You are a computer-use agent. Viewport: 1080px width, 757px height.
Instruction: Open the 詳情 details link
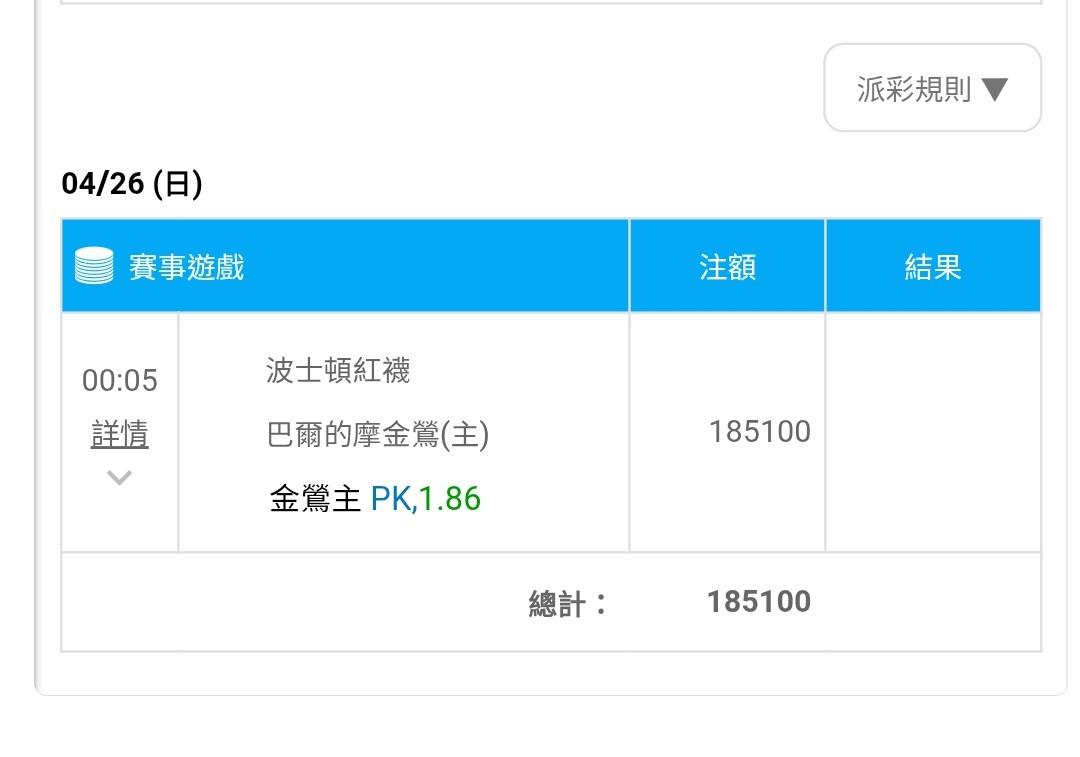pos(120,434)
